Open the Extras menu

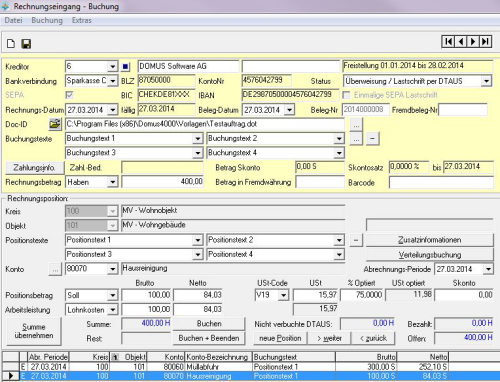(x=82, y=20)
